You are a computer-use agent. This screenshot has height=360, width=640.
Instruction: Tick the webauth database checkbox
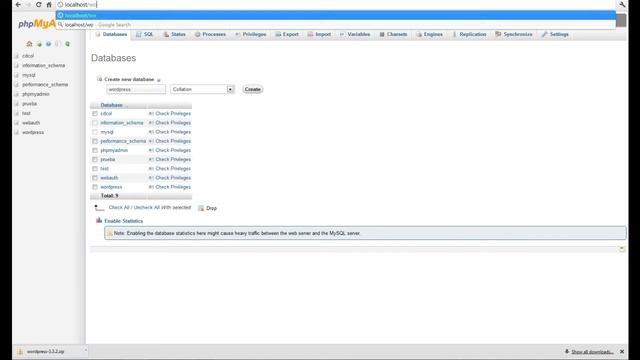point(95,178)
